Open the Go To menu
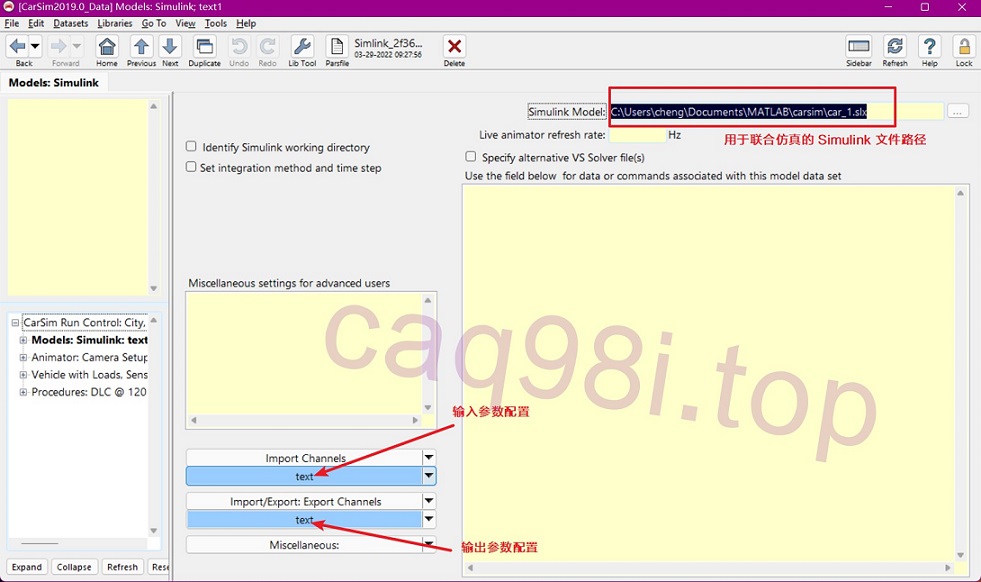The image size is (981, 582). 154,23
